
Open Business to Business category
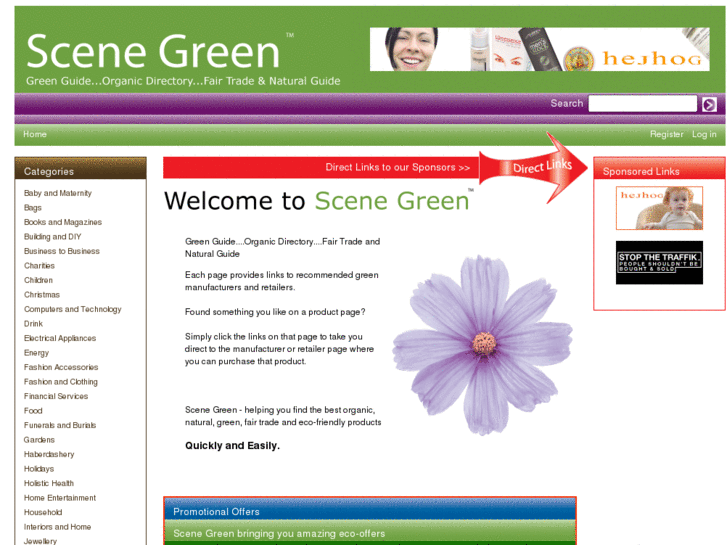[62, 251]
